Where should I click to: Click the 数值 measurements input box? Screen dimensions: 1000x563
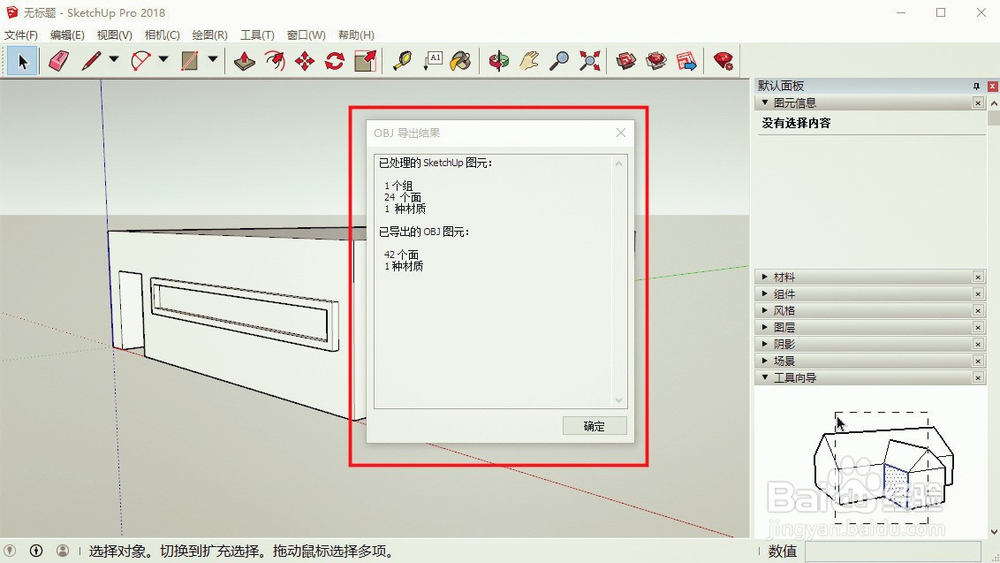(x=892, y=551)
